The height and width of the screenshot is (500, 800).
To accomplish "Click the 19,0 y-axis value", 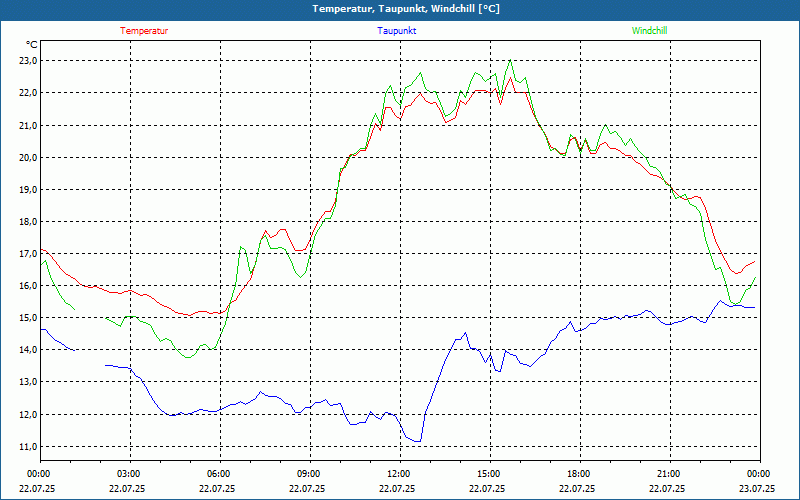I will coord(29,189).
